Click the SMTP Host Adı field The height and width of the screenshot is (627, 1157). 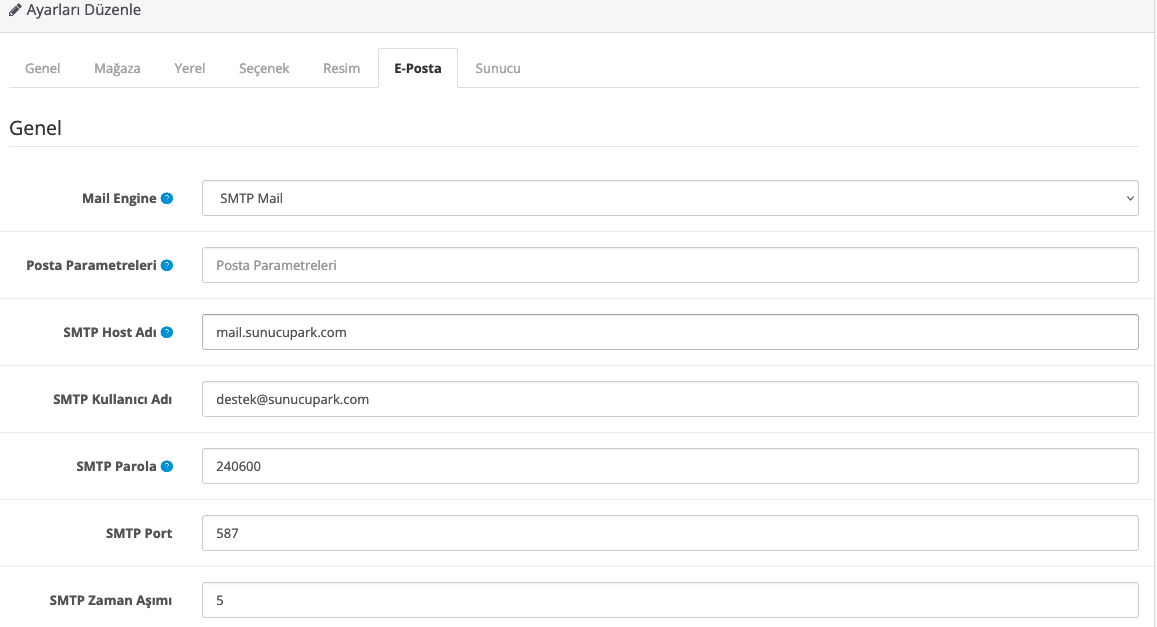tap(670, 333)
